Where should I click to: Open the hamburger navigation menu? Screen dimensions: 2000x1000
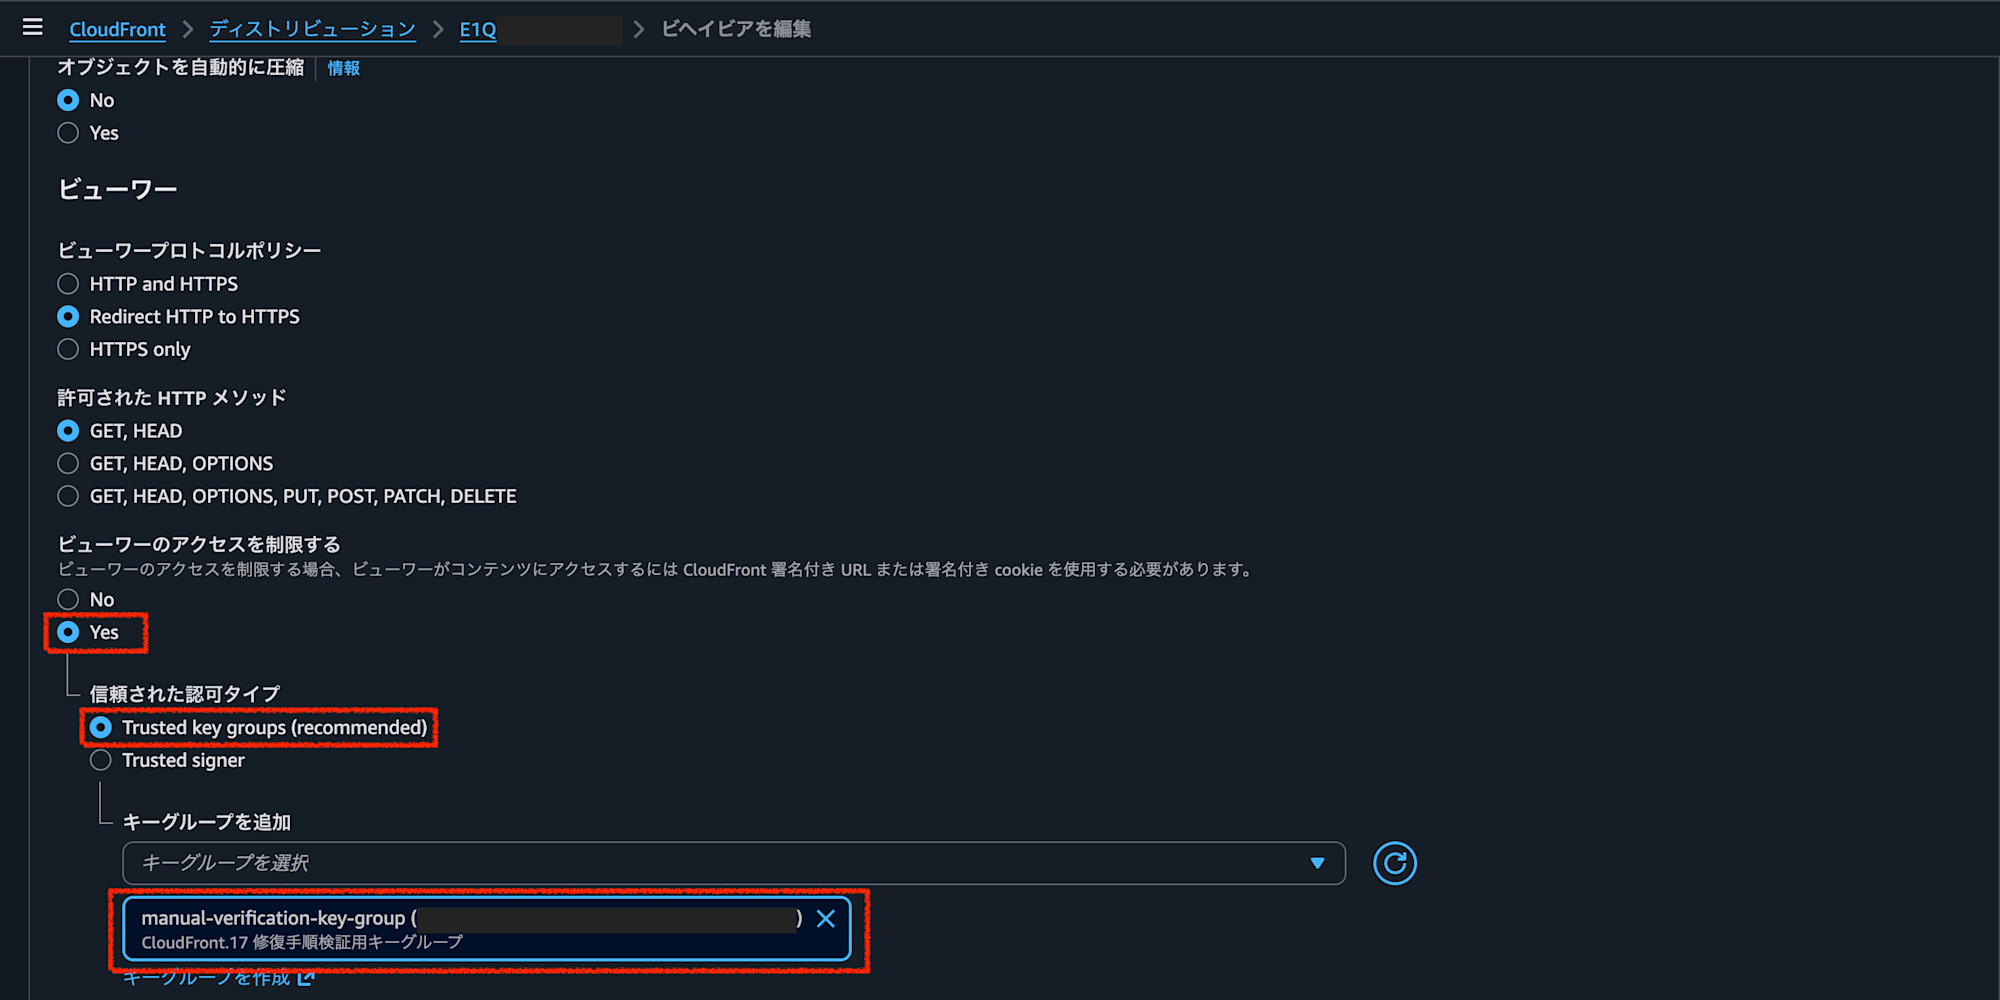point(32,28)
